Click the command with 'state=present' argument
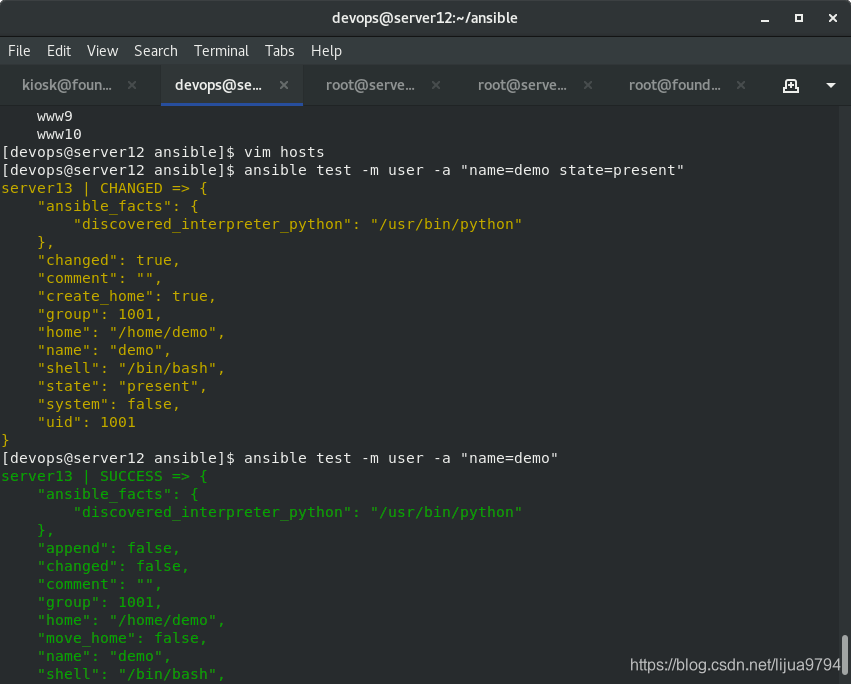 click(x=342, y=170)
